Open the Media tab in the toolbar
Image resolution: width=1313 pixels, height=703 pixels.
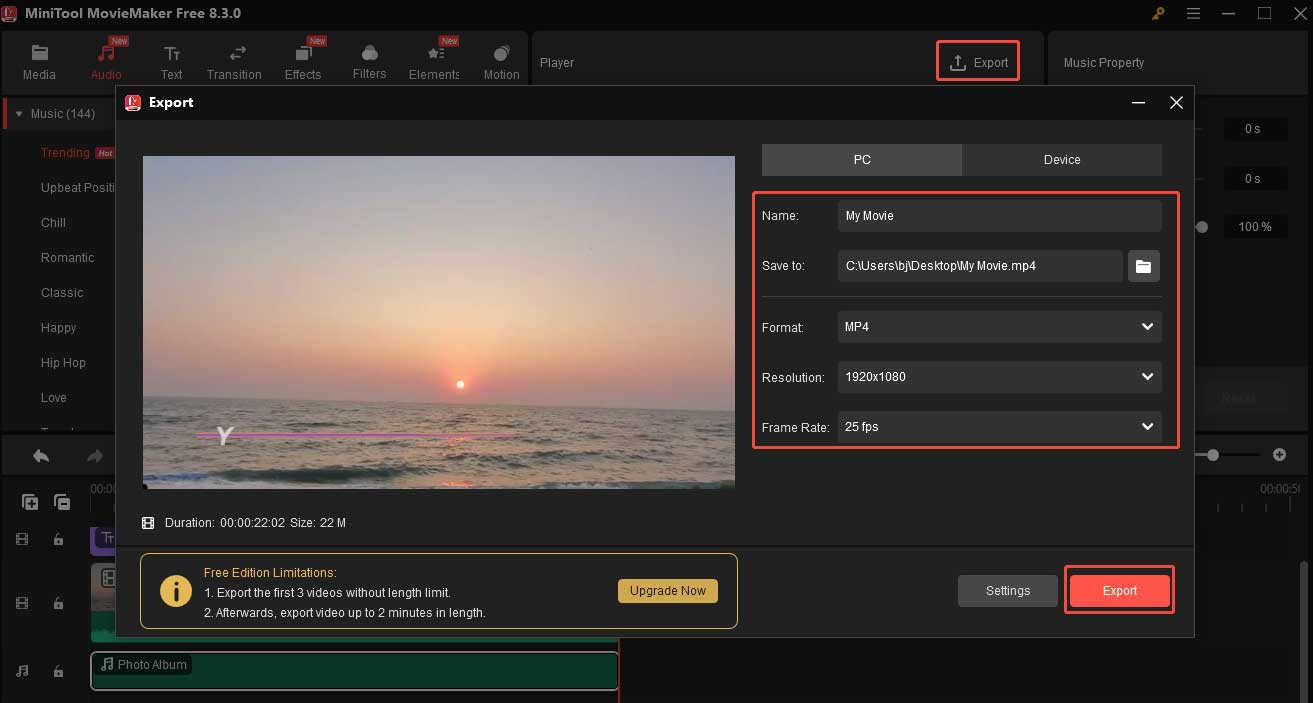click(x=39, y=62)
